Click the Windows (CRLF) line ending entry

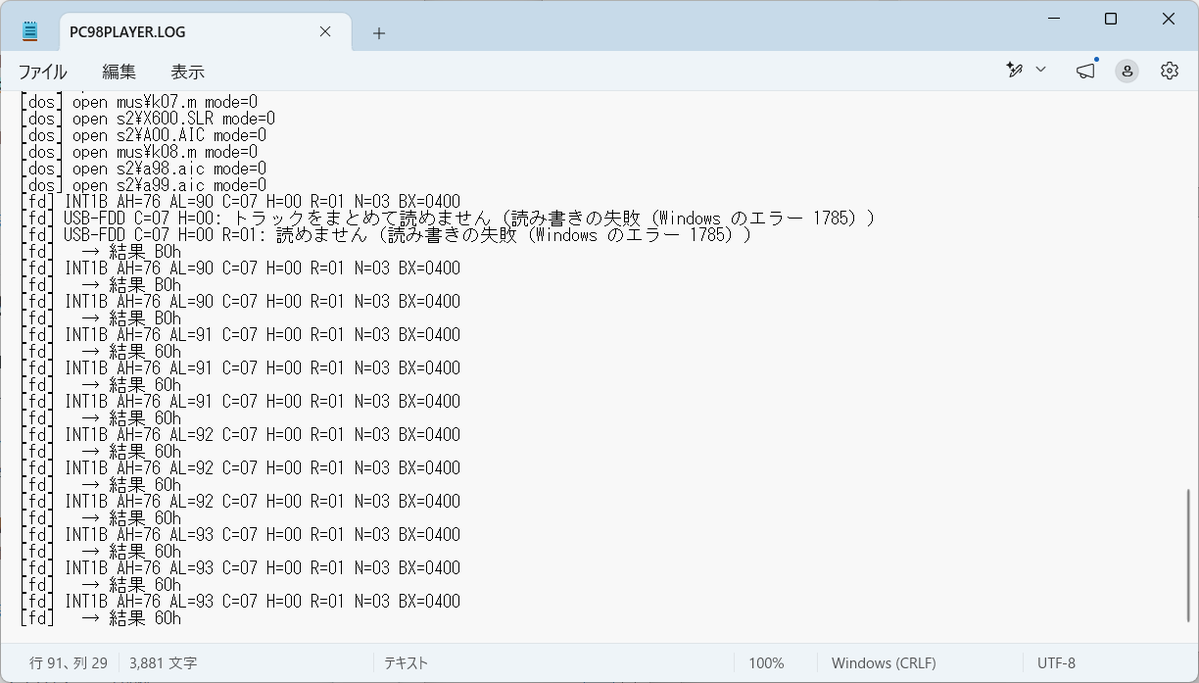click(883, 663)
